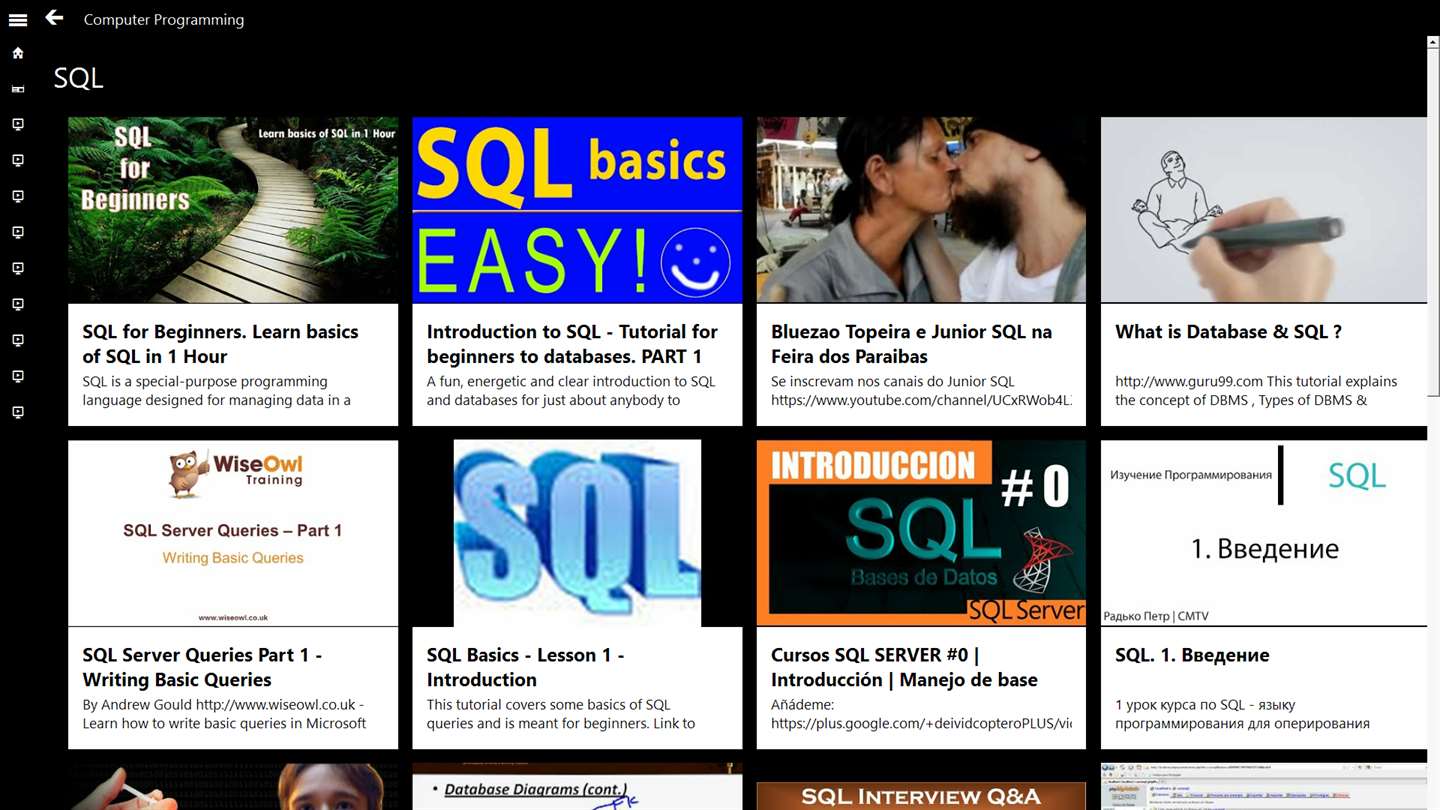Click the guru99.com tutorial description
This screenshot has height=810, width=1440.
[x=1256, y=391]
